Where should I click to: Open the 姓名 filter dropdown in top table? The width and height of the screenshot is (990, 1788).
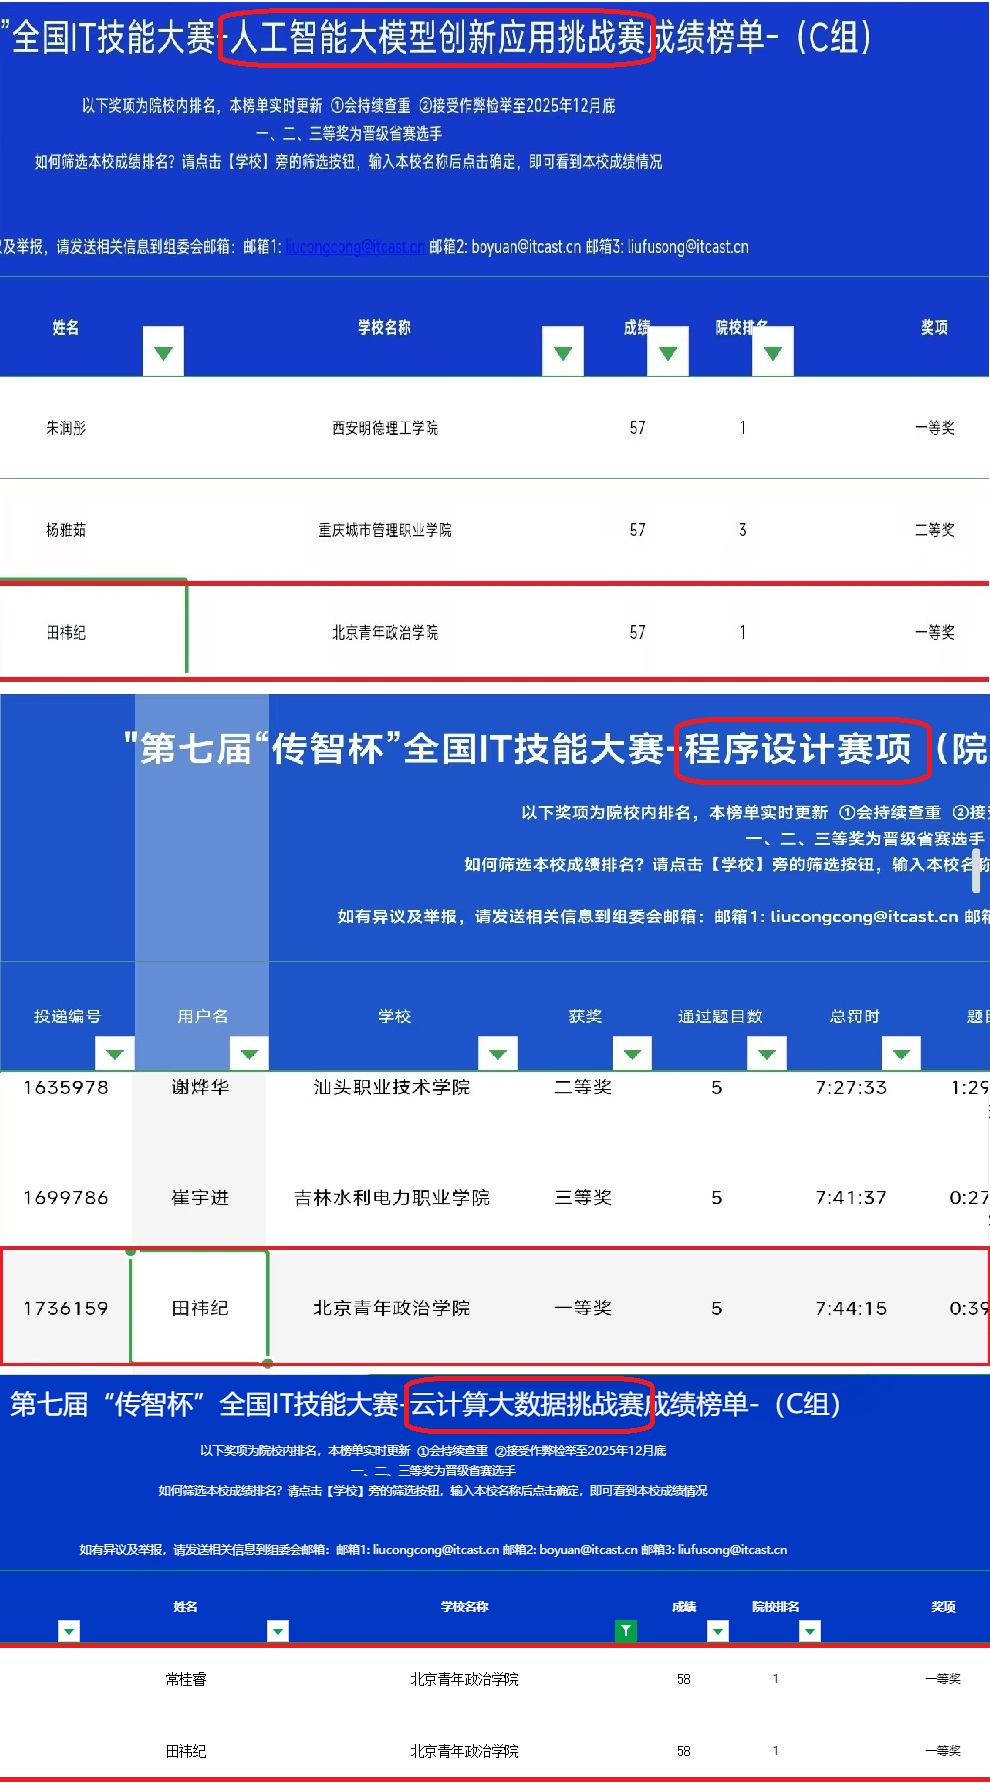163,351
